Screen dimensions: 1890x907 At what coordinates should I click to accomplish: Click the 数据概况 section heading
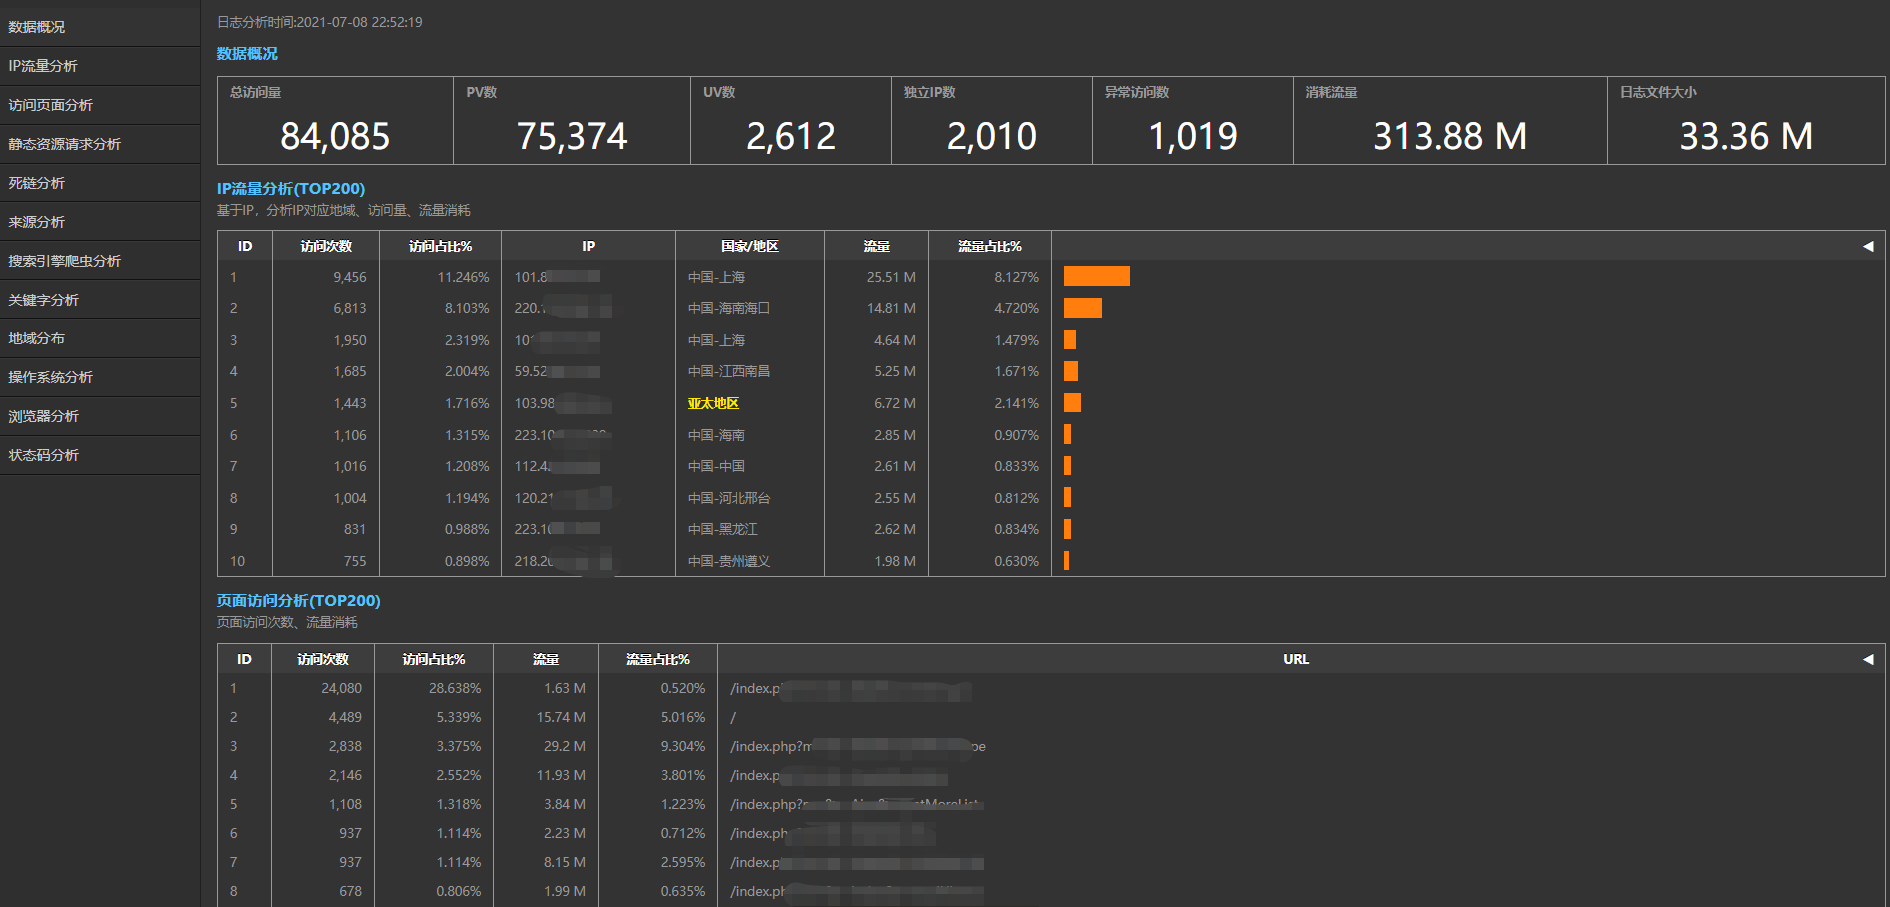(x=247, y=54)
